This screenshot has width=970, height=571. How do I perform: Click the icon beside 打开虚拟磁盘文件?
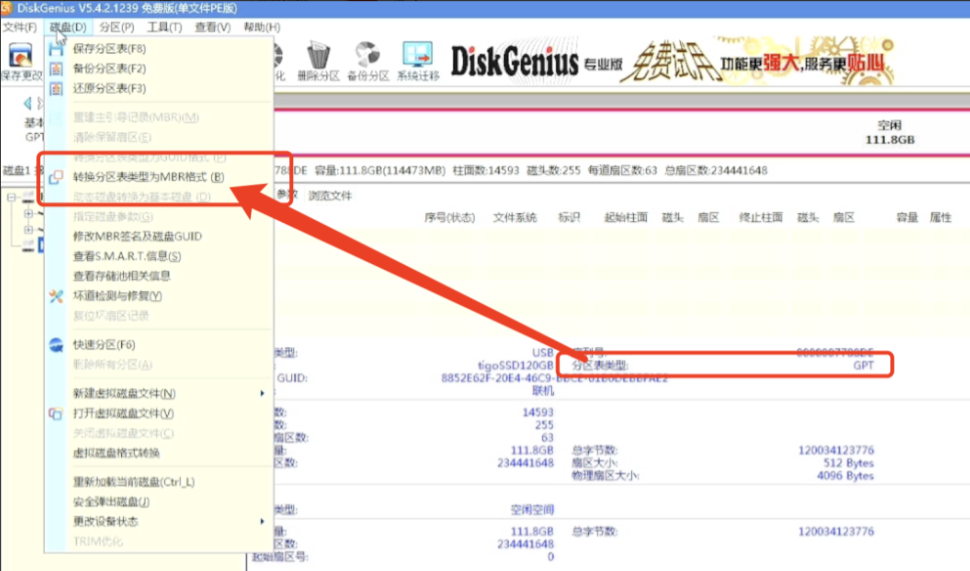pos(56,413)
